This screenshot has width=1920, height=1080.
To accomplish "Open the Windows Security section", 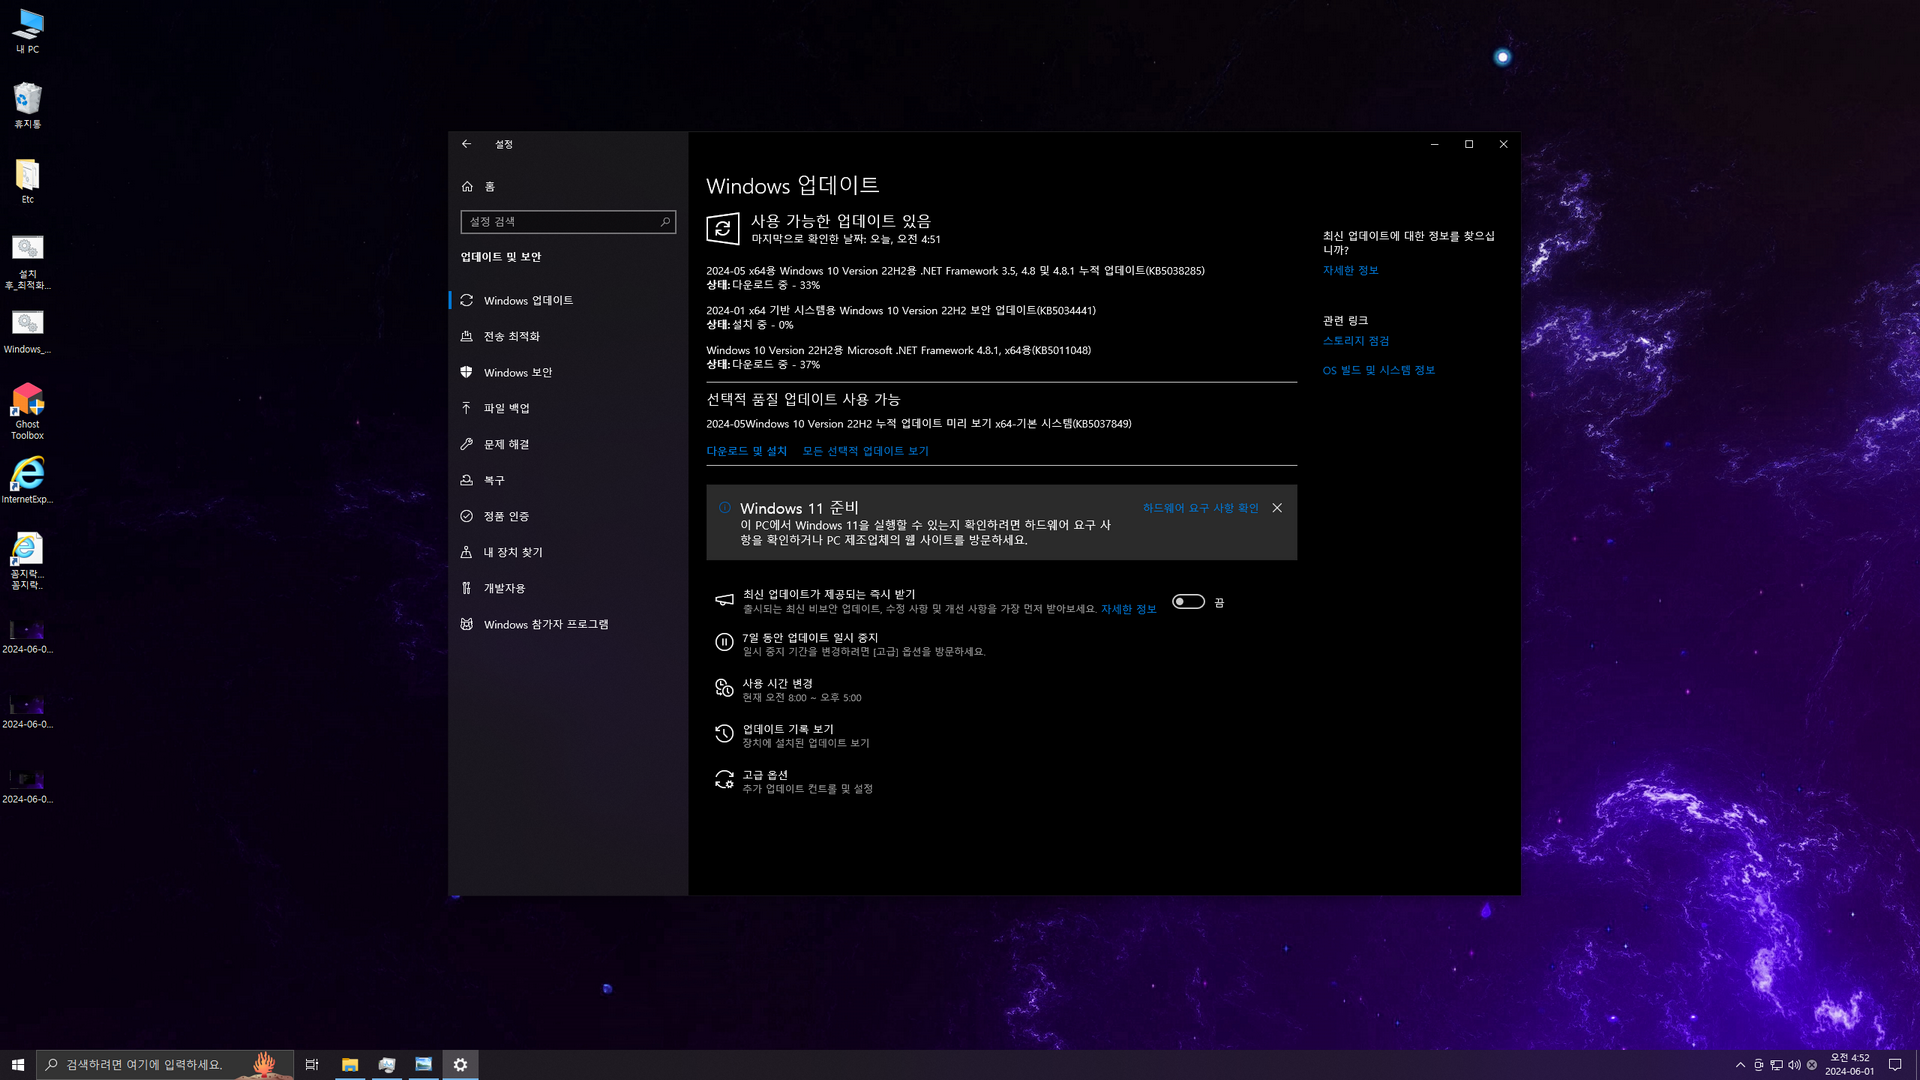I will 517,372.
